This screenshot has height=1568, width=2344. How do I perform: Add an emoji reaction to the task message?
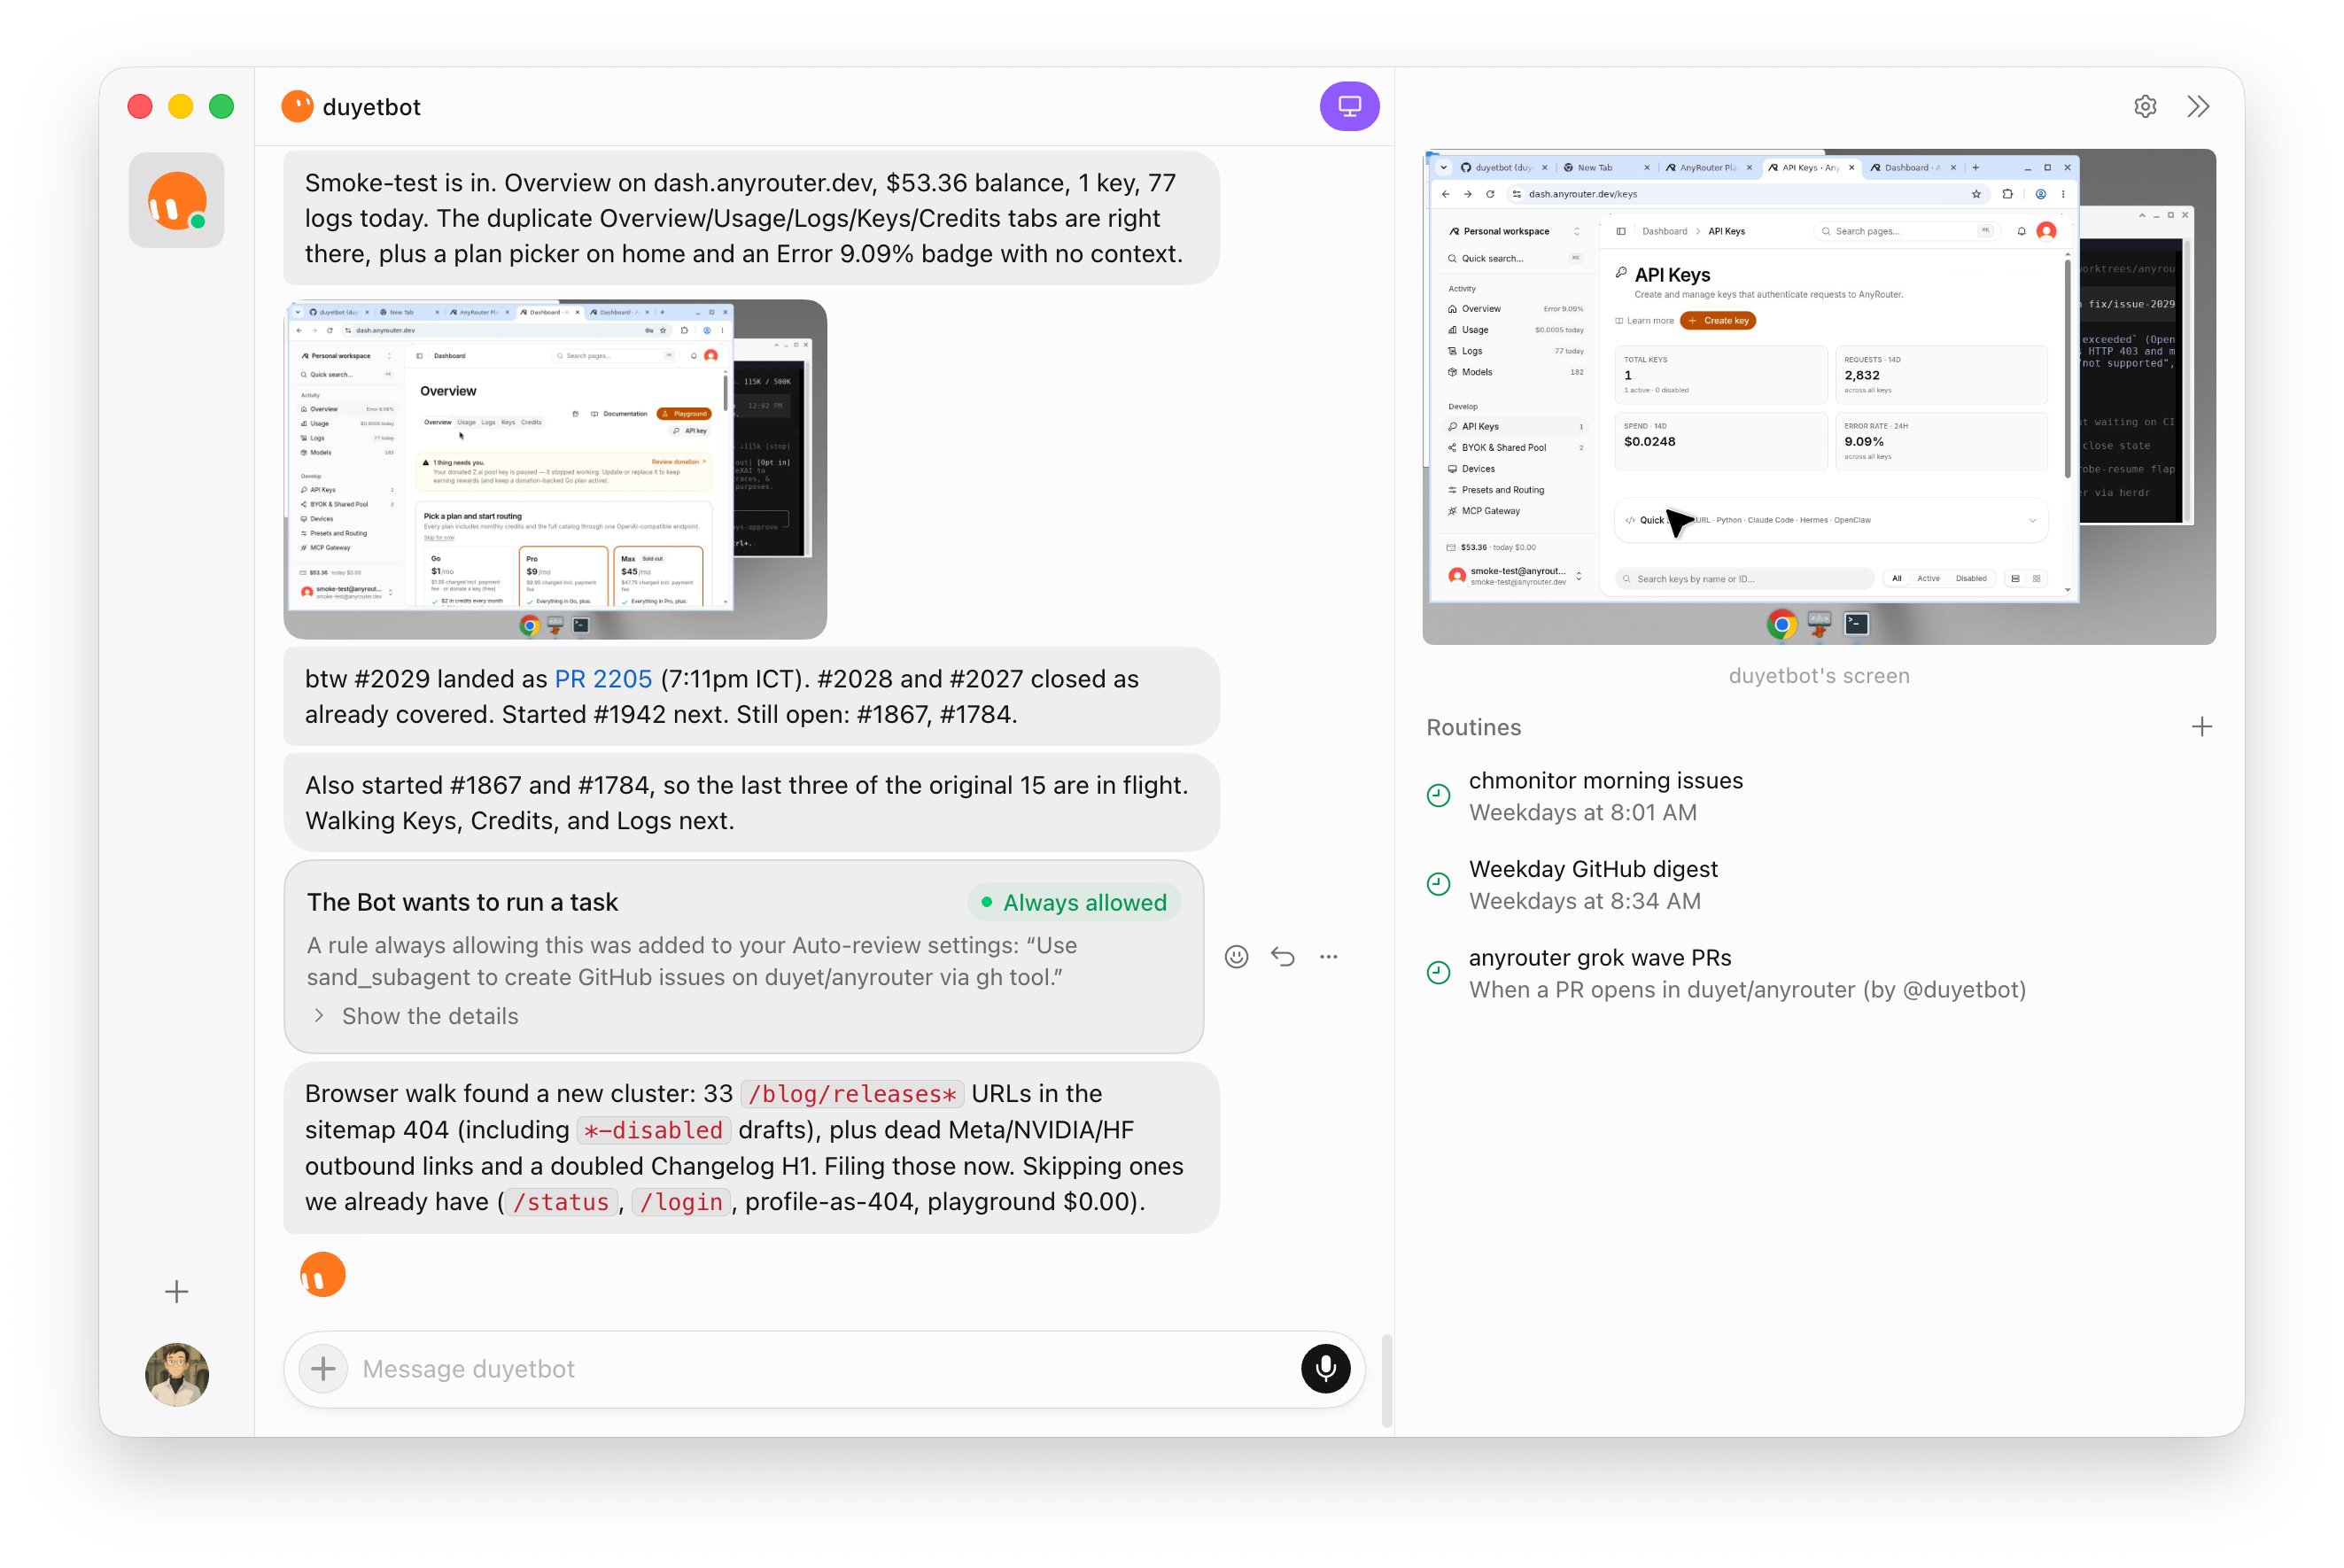pyautogui.click(x=1236, y=957)
